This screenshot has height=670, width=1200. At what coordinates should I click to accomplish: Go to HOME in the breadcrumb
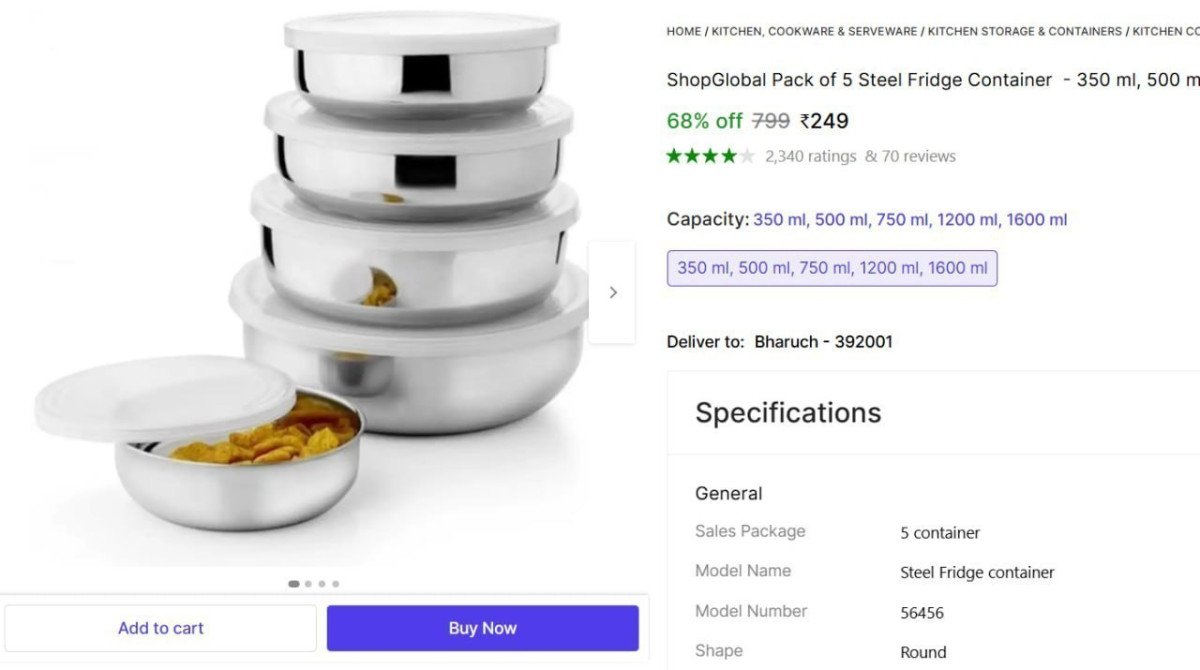point(684,32)
